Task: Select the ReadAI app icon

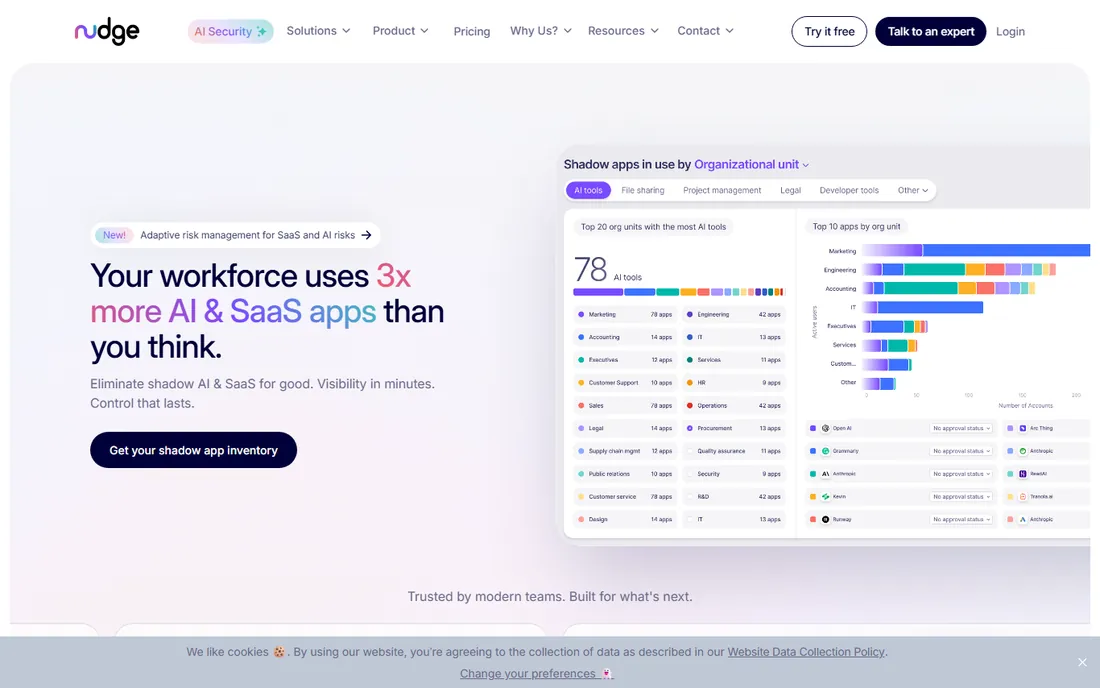Action: [1023, 473]
